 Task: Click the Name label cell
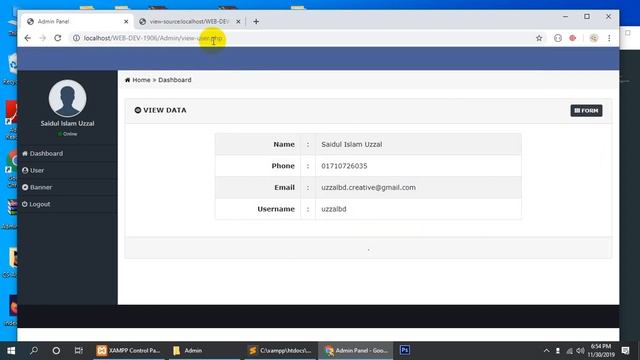tap(258, 144)
